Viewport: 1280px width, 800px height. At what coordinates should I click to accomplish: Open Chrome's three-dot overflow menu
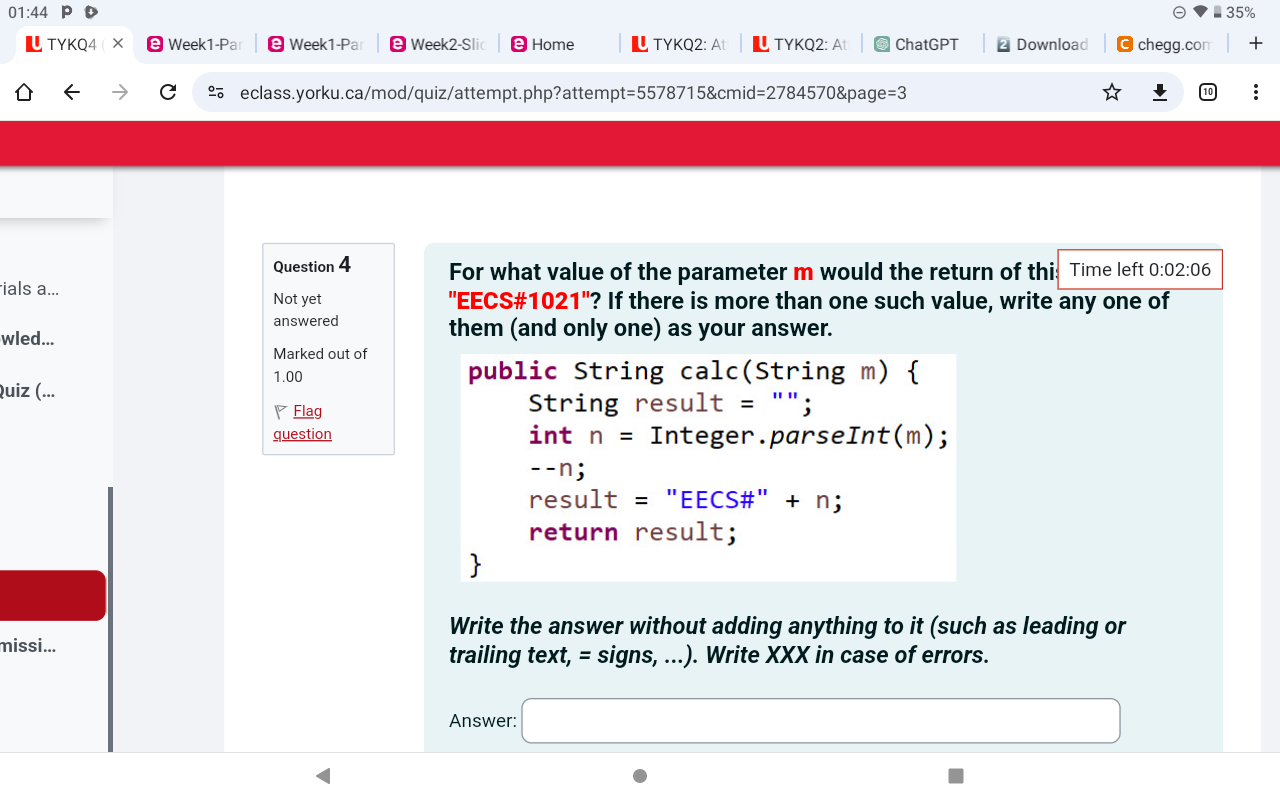point(1256,92)
